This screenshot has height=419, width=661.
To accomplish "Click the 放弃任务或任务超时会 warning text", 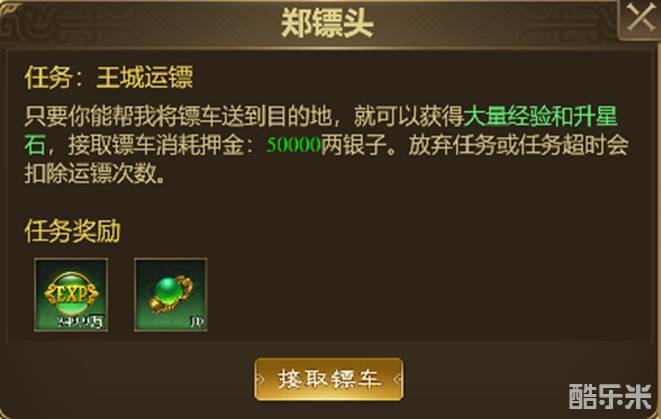I will [519, 145].
